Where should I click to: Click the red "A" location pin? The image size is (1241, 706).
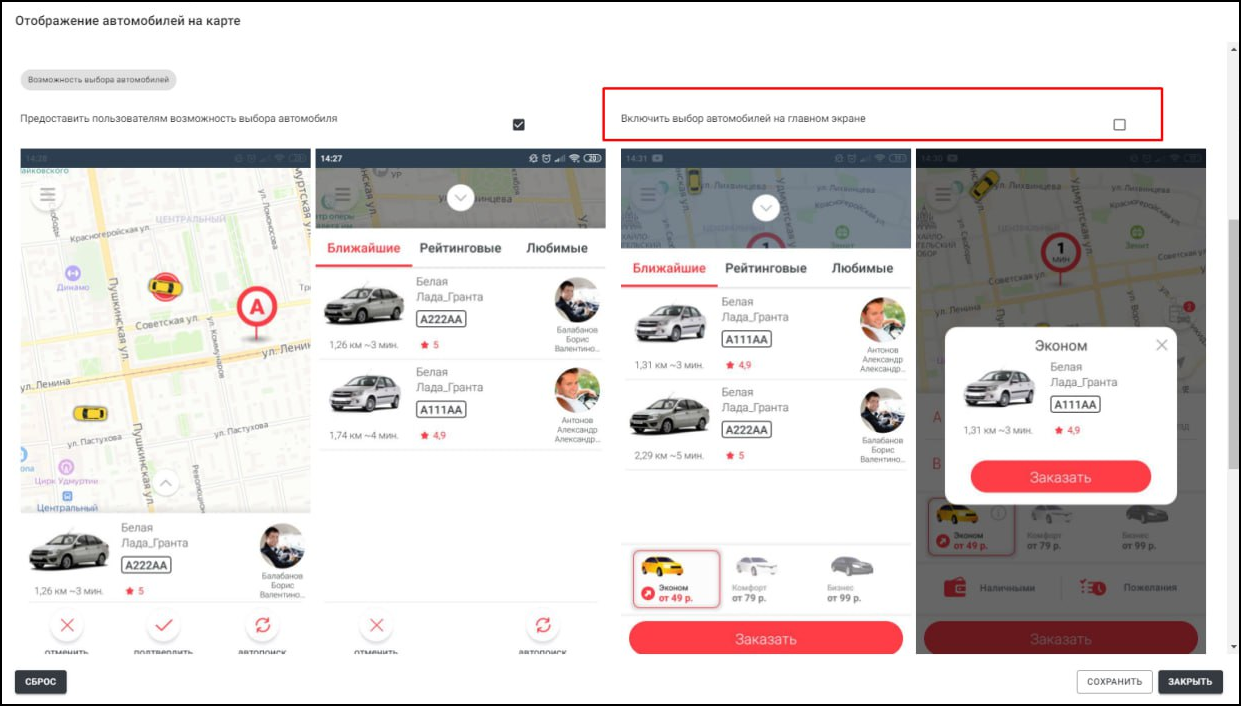coord(256,307)
